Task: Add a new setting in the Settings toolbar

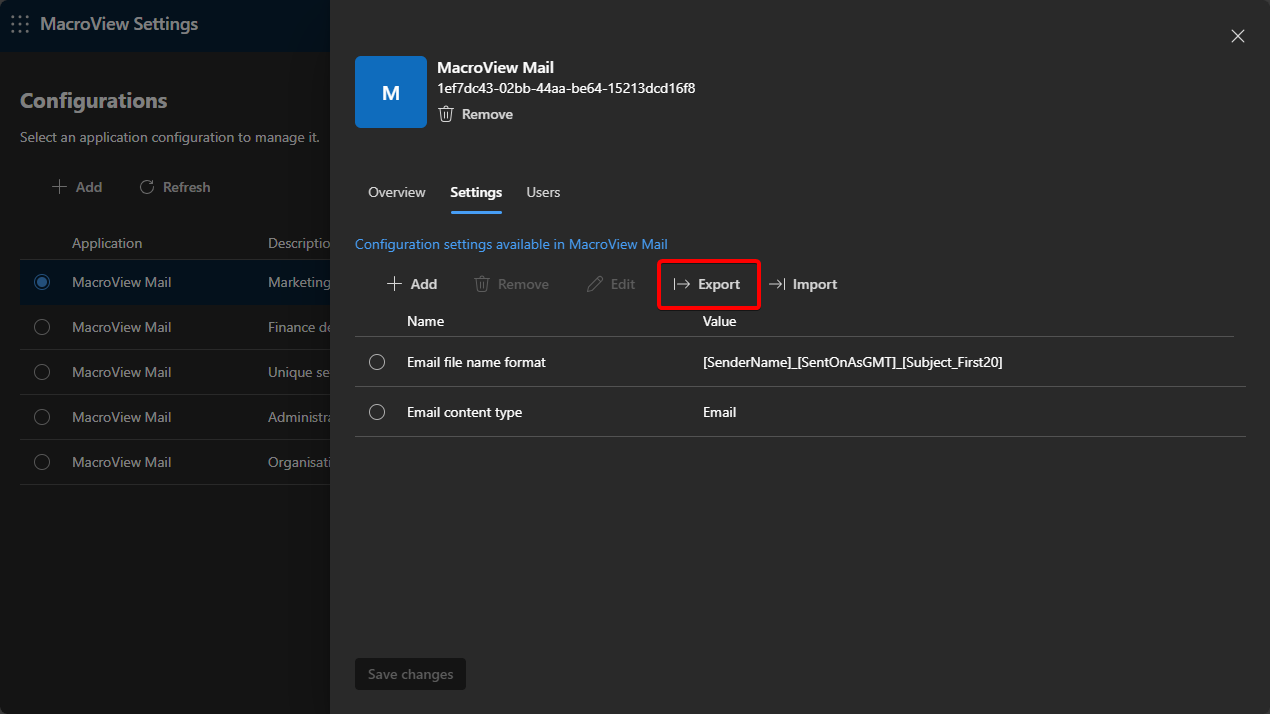Action: point(412,284)
